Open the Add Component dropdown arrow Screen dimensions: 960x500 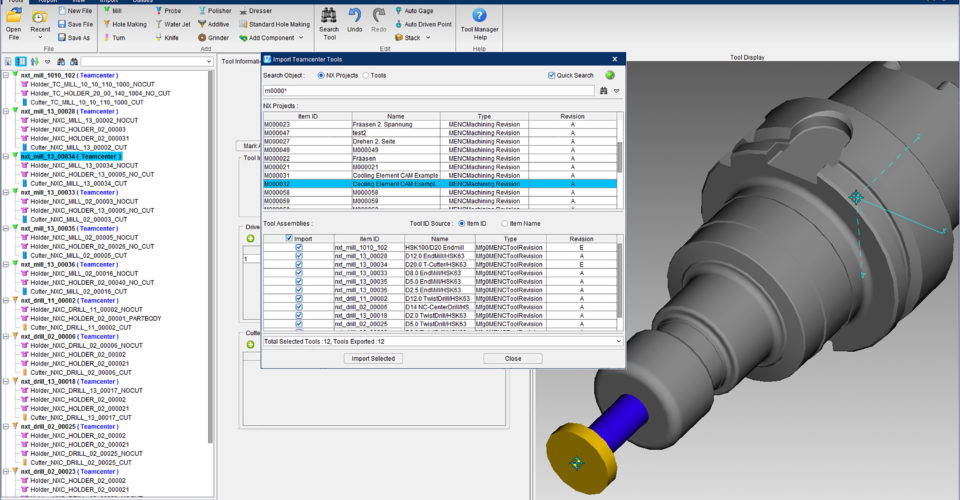pos(301,38)
